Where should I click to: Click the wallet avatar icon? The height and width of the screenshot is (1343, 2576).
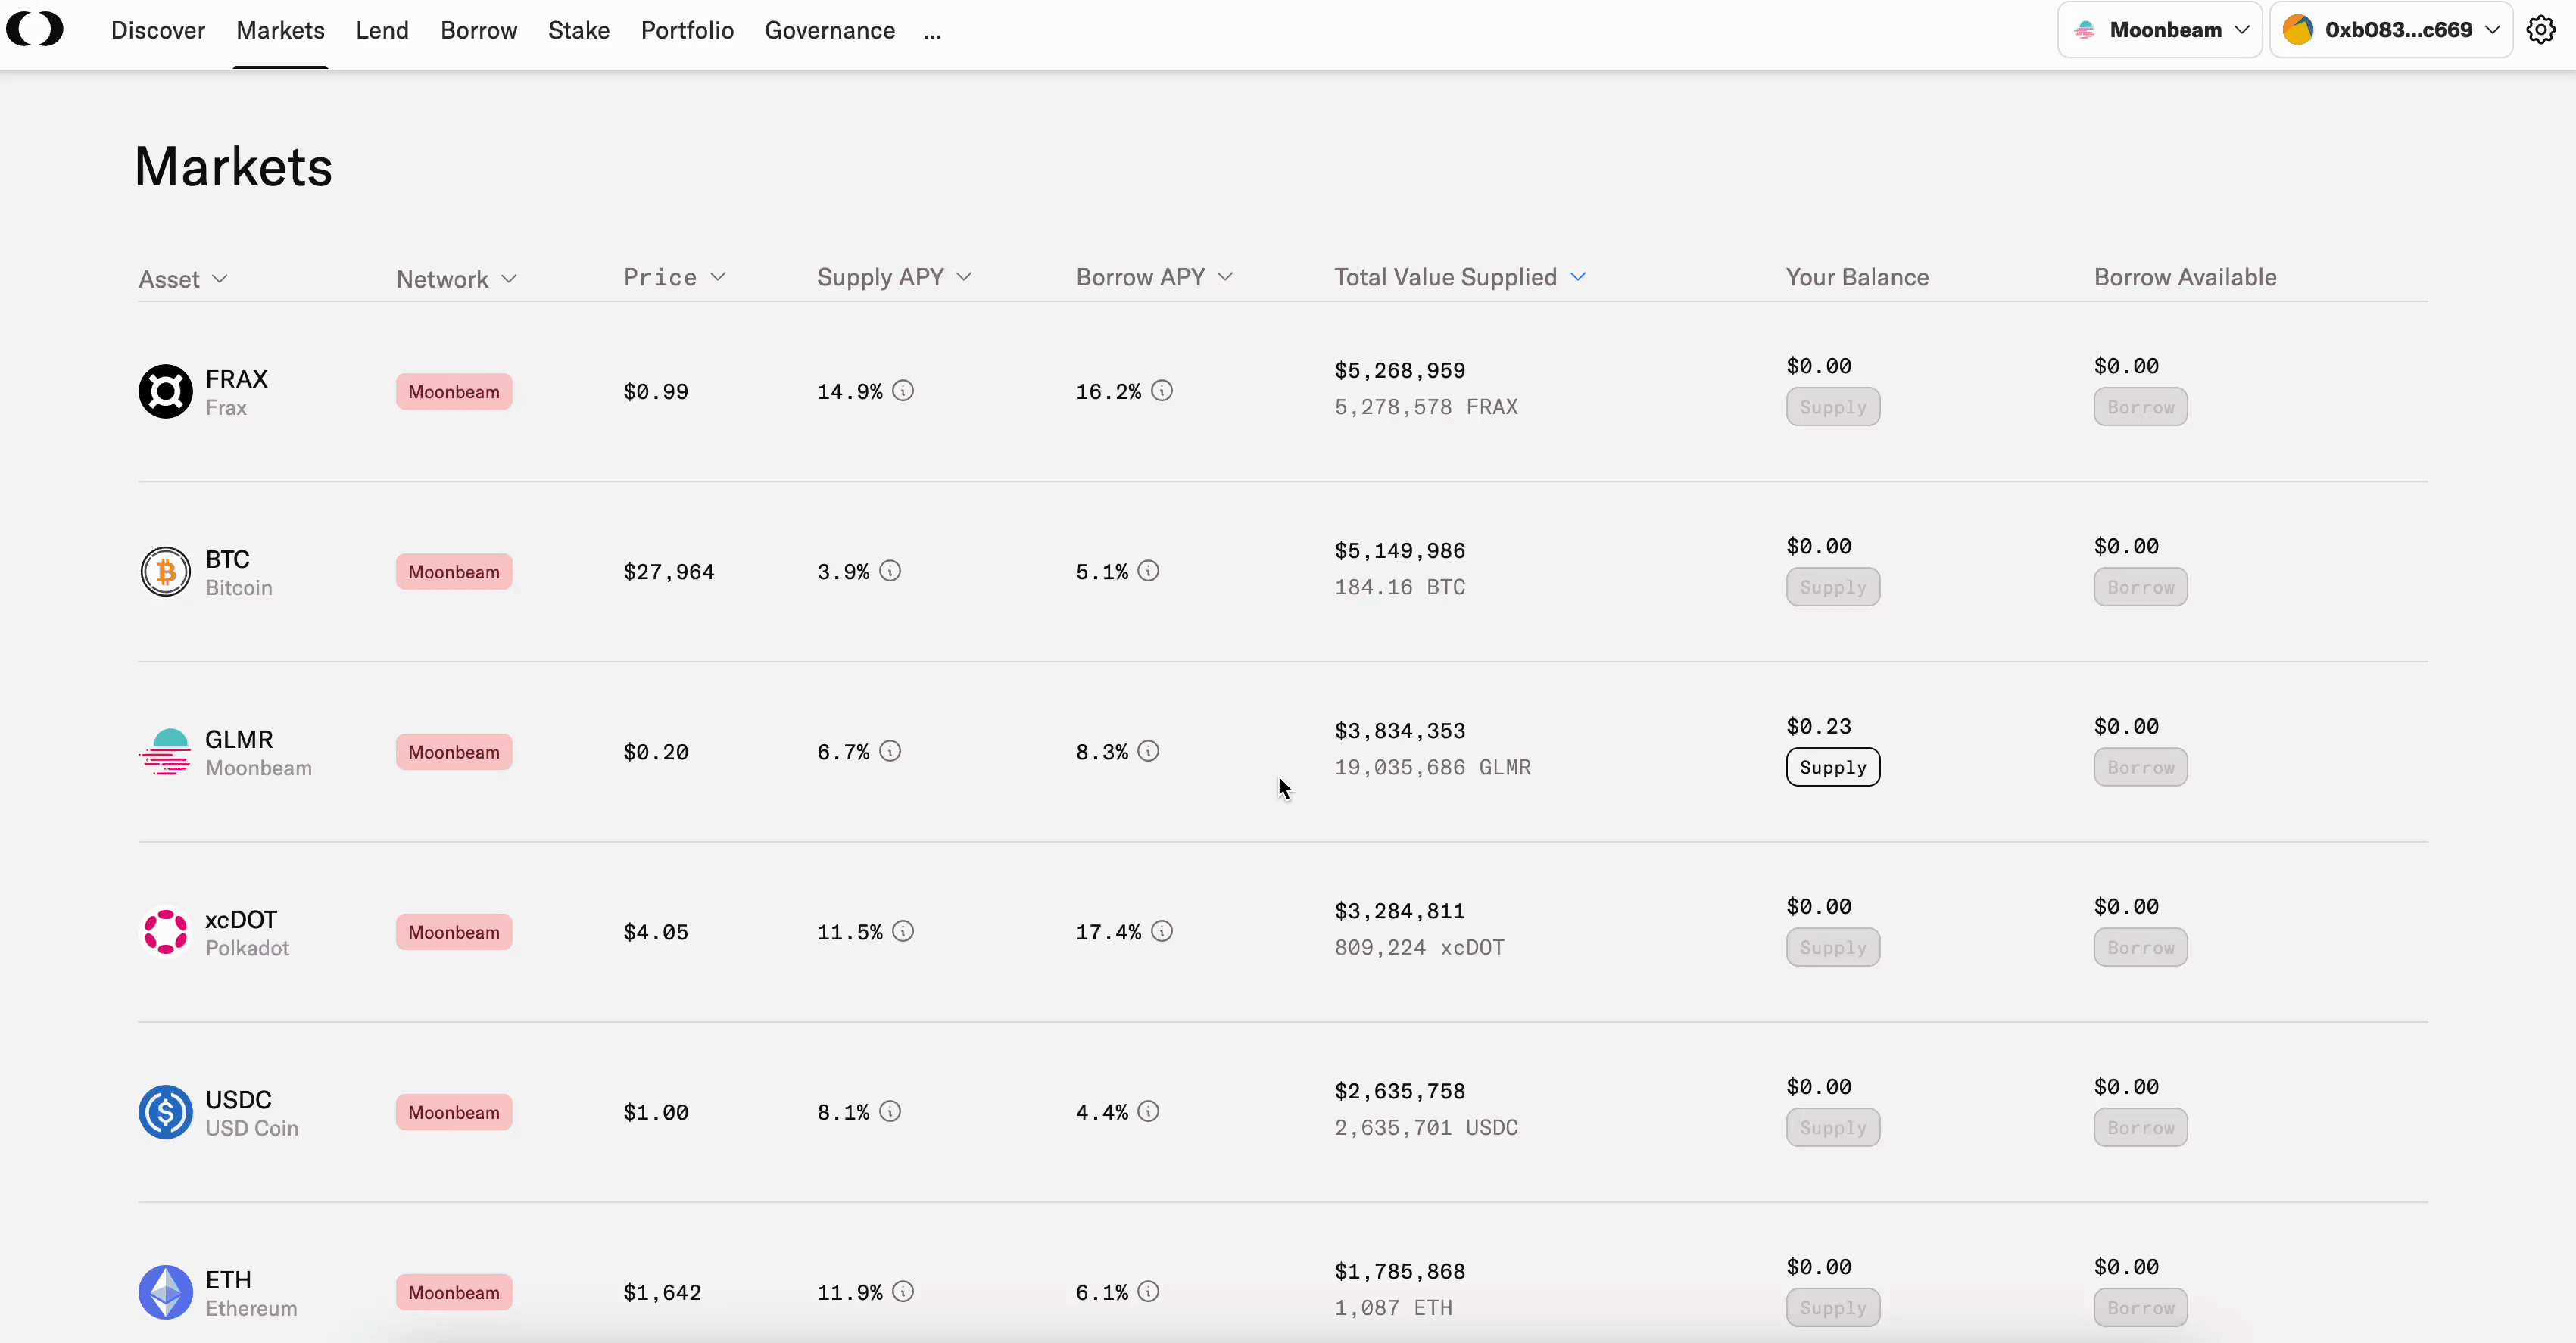click(2297, 30)
